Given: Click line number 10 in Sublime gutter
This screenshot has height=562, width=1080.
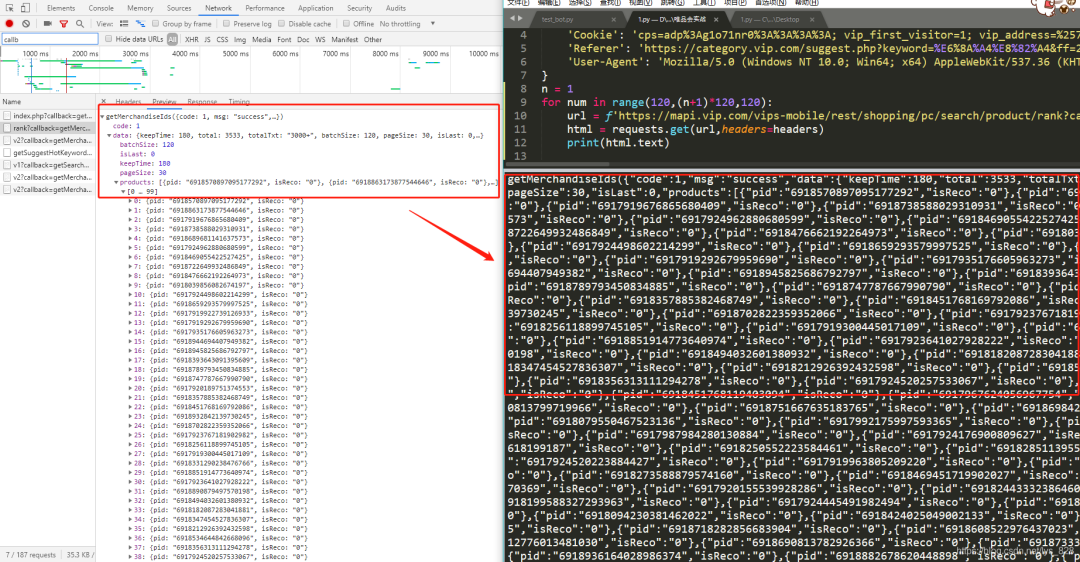Looking at the screenshot, I should pyautogui.click(x=521, y=116).
